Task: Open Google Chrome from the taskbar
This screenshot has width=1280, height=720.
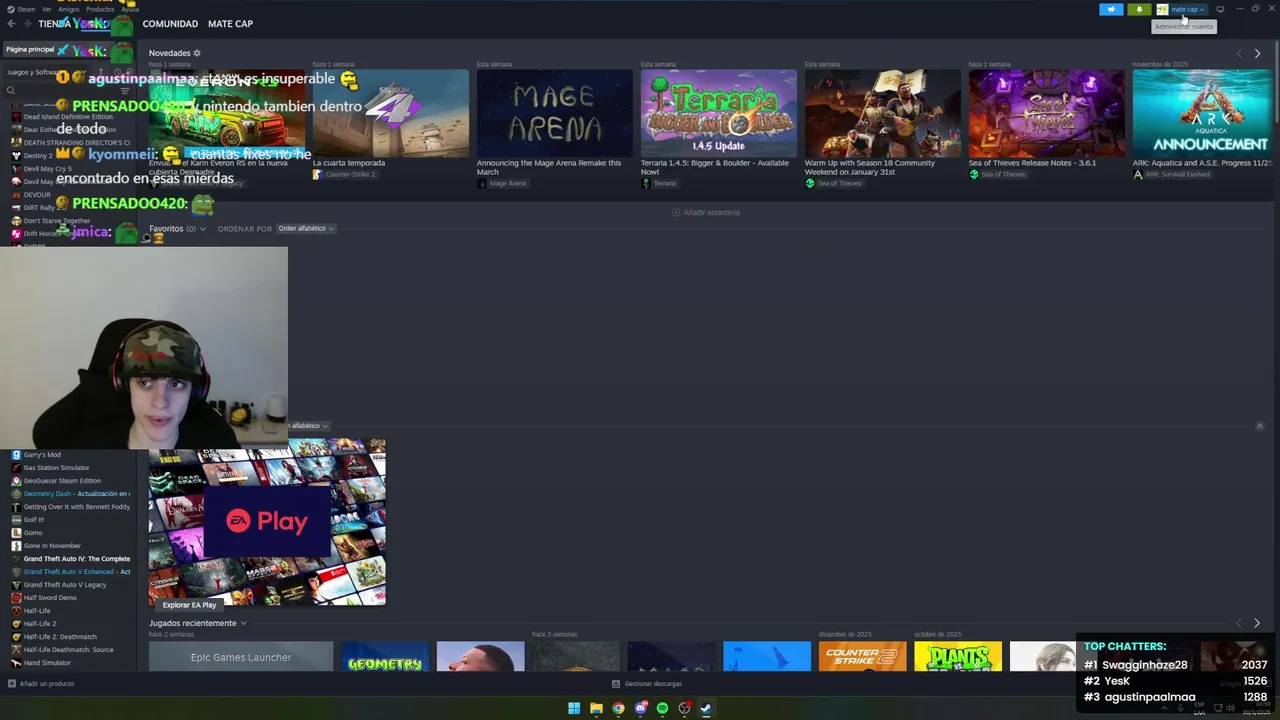Action: 618,708
